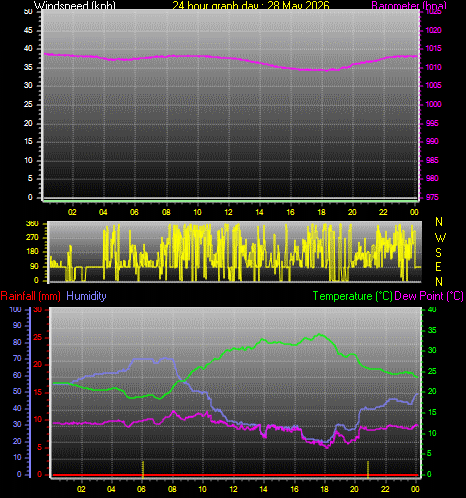This screenshot has width=466, height=498.
Task: Click 1000 on the barometer axis
Action: point(433,104)
